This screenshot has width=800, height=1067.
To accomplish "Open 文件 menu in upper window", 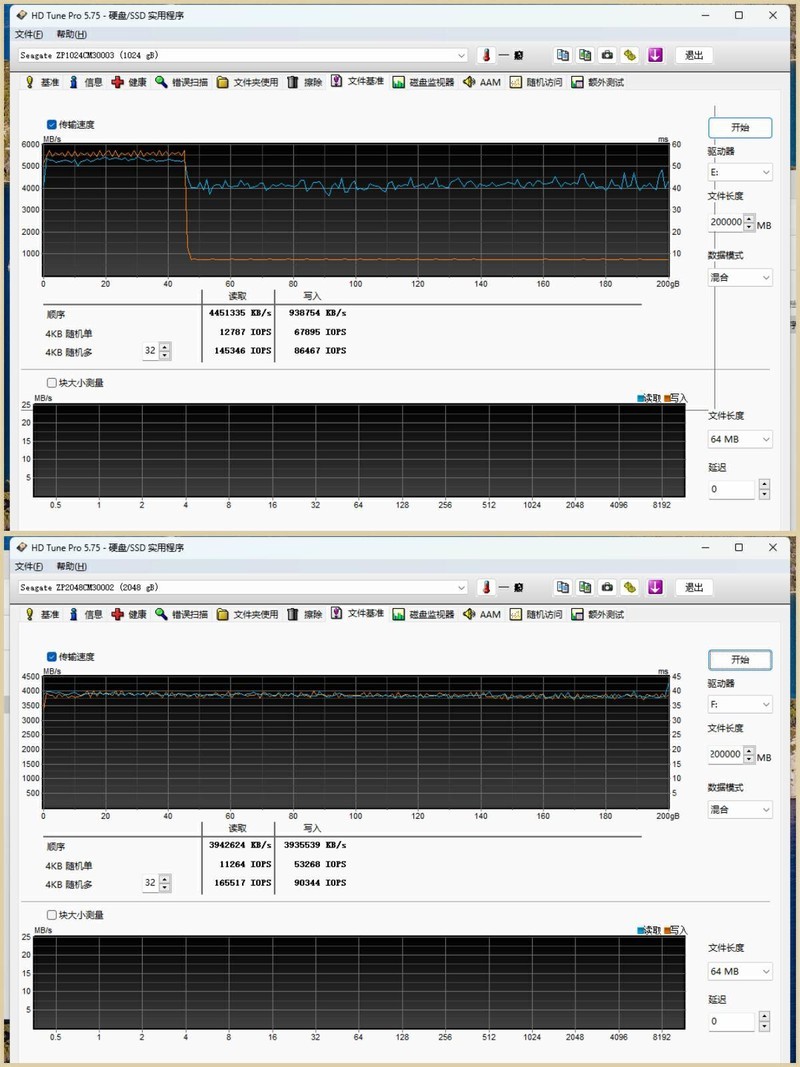I will [x=29, y=34].
